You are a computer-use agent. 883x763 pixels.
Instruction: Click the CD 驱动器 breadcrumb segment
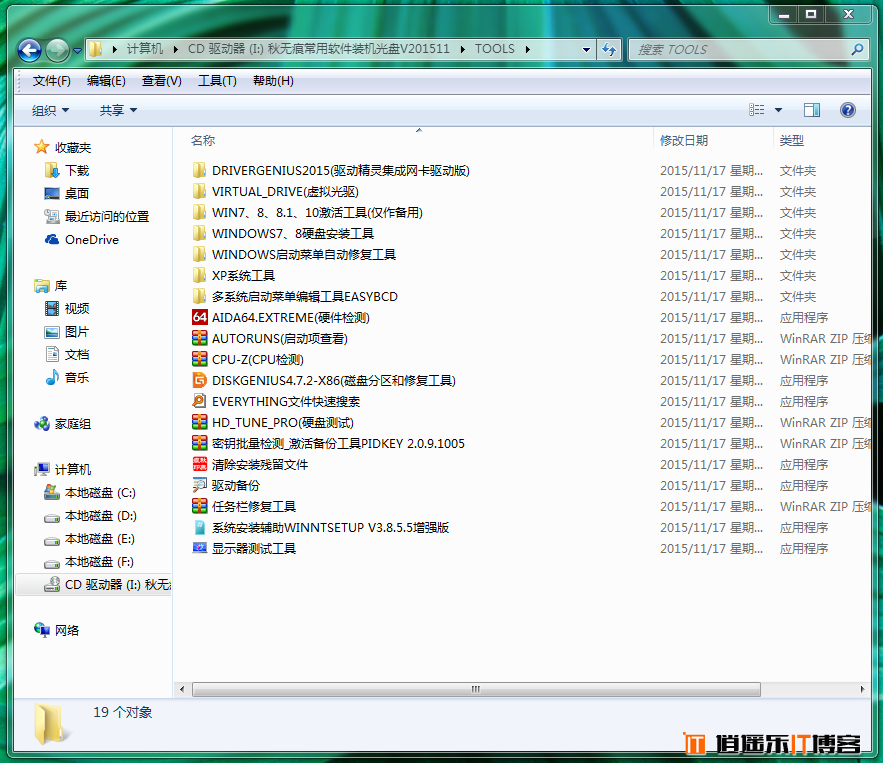pyautogui.click(x=318, y=49)
